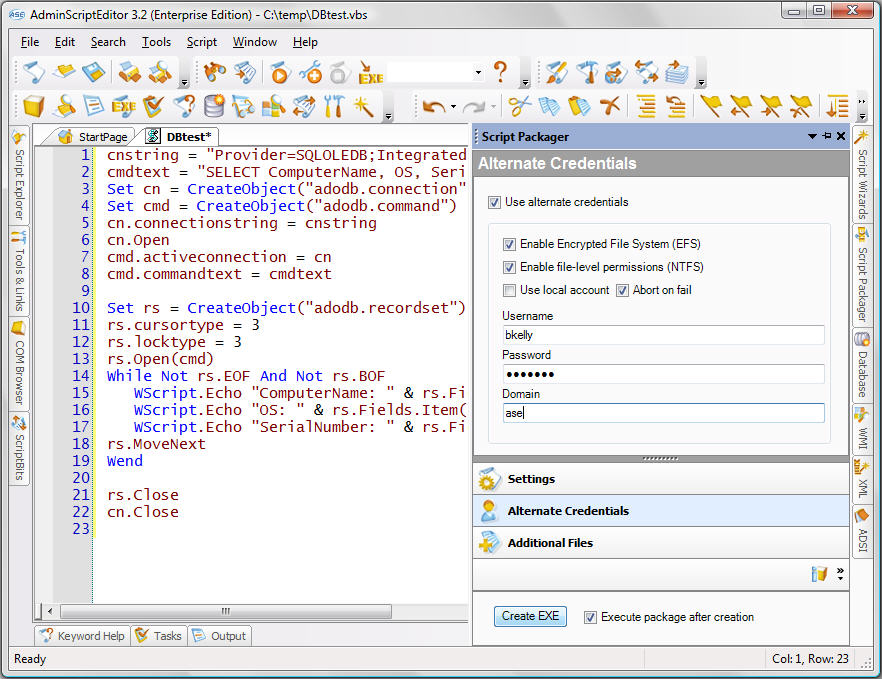The image size is (882, 679).
Task: Select Alternate Credentials section
Action: (661, 511)
